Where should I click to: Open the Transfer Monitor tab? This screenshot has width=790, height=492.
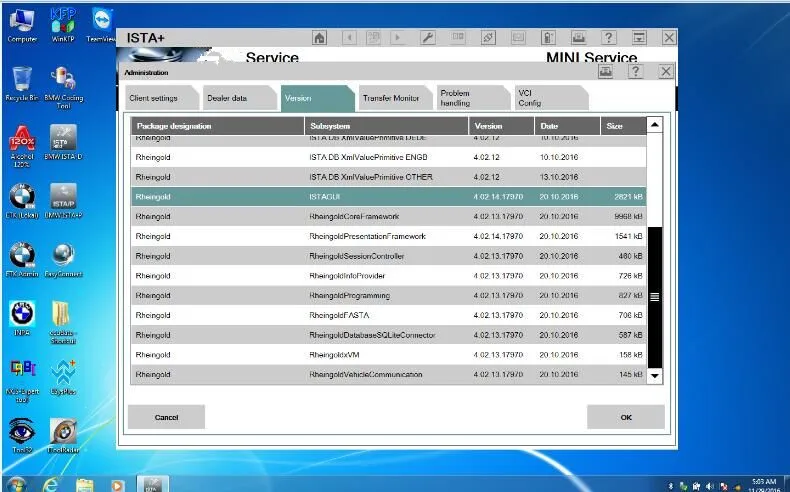pos(395,98)
